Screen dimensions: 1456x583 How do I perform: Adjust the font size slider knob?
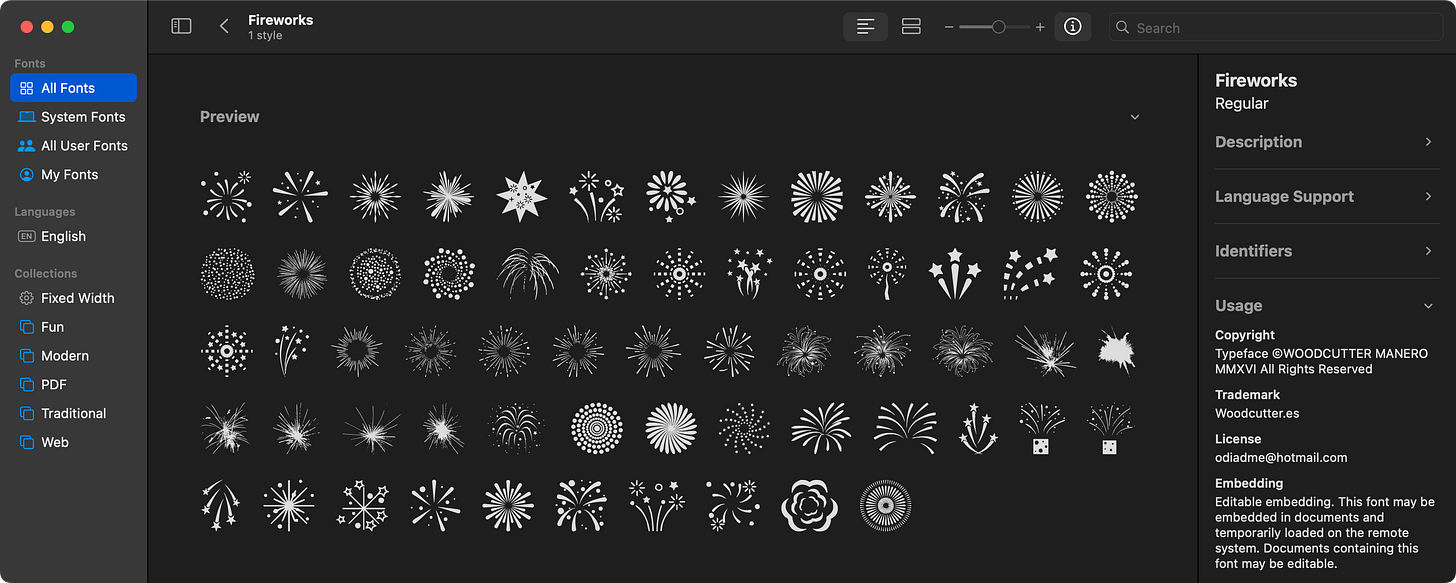[998, 27]
